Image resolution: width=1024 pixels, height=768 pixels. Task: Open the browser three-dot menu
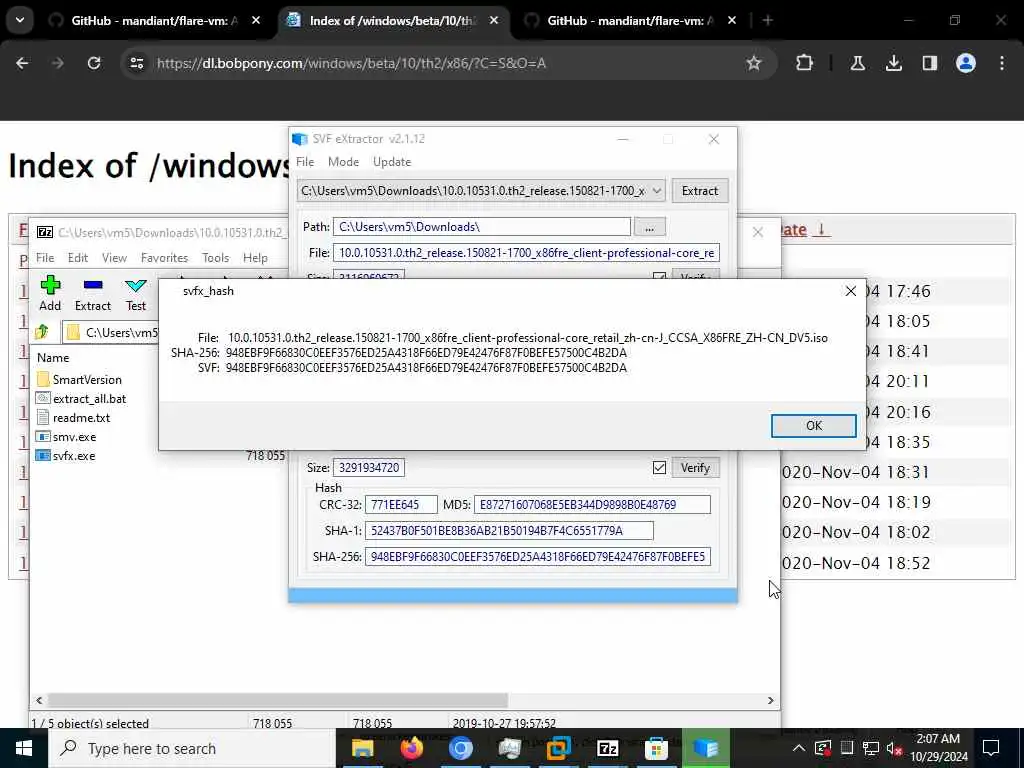(1002, 63)
